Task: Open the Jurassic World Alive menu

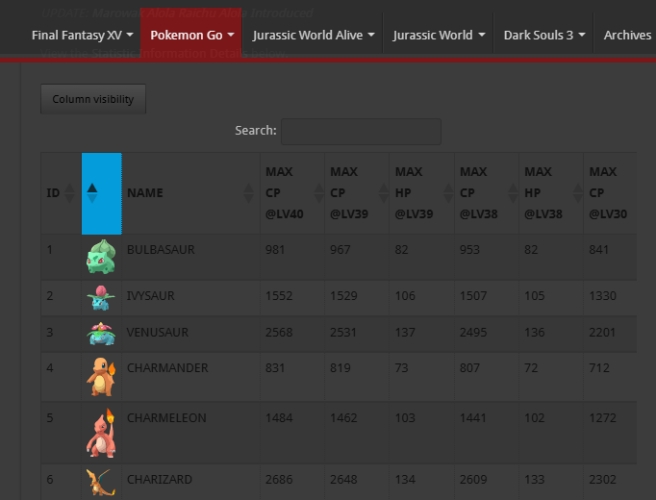Action: point(313,35)
